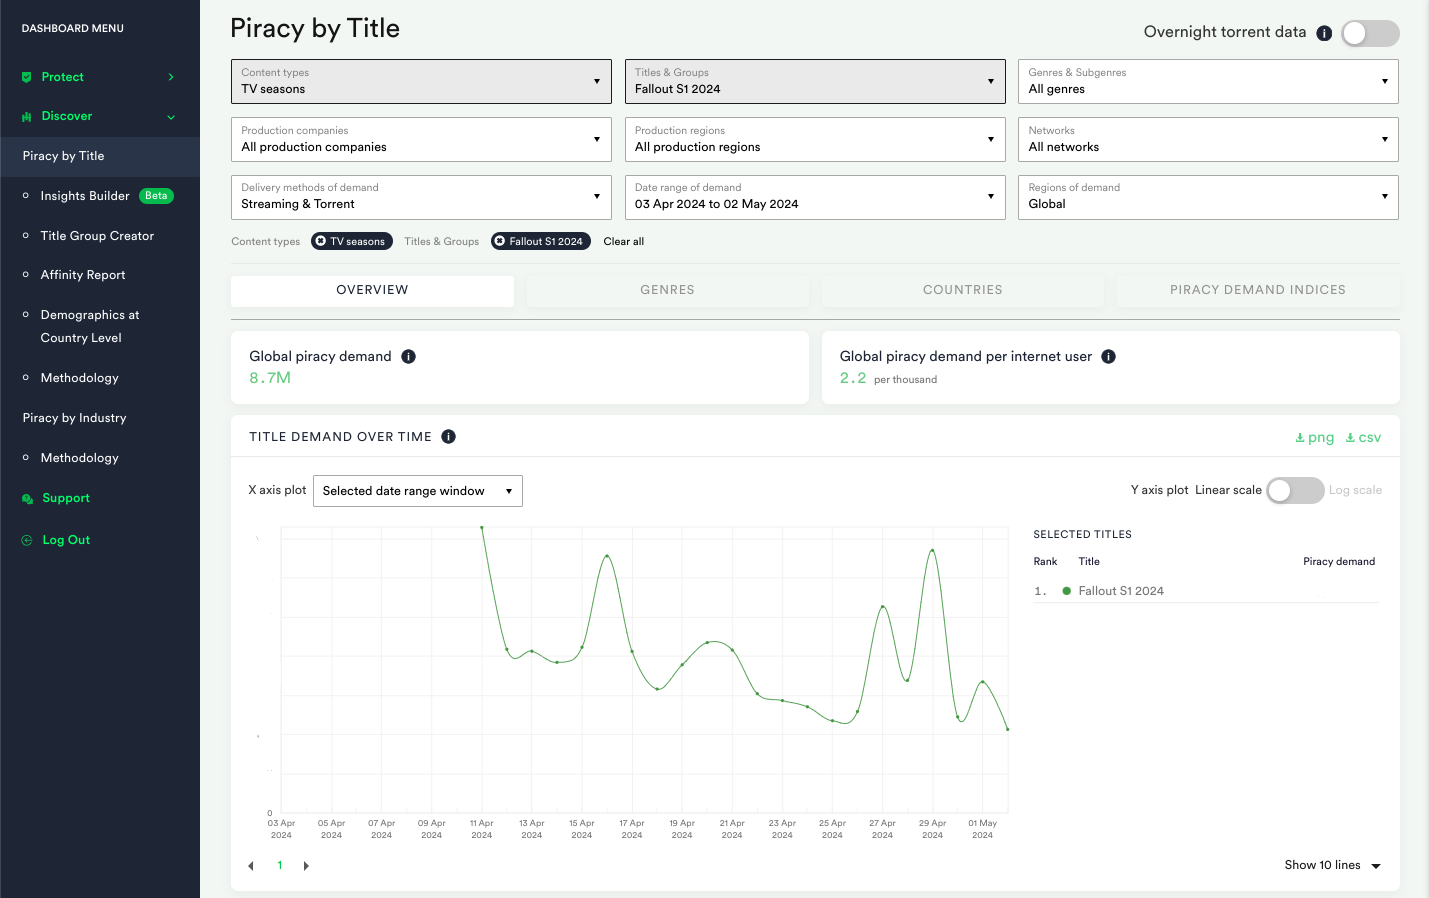Open Titles & Groups dropdown
The width and height of the screenshot is (1429, 898).
coord(815,81)
